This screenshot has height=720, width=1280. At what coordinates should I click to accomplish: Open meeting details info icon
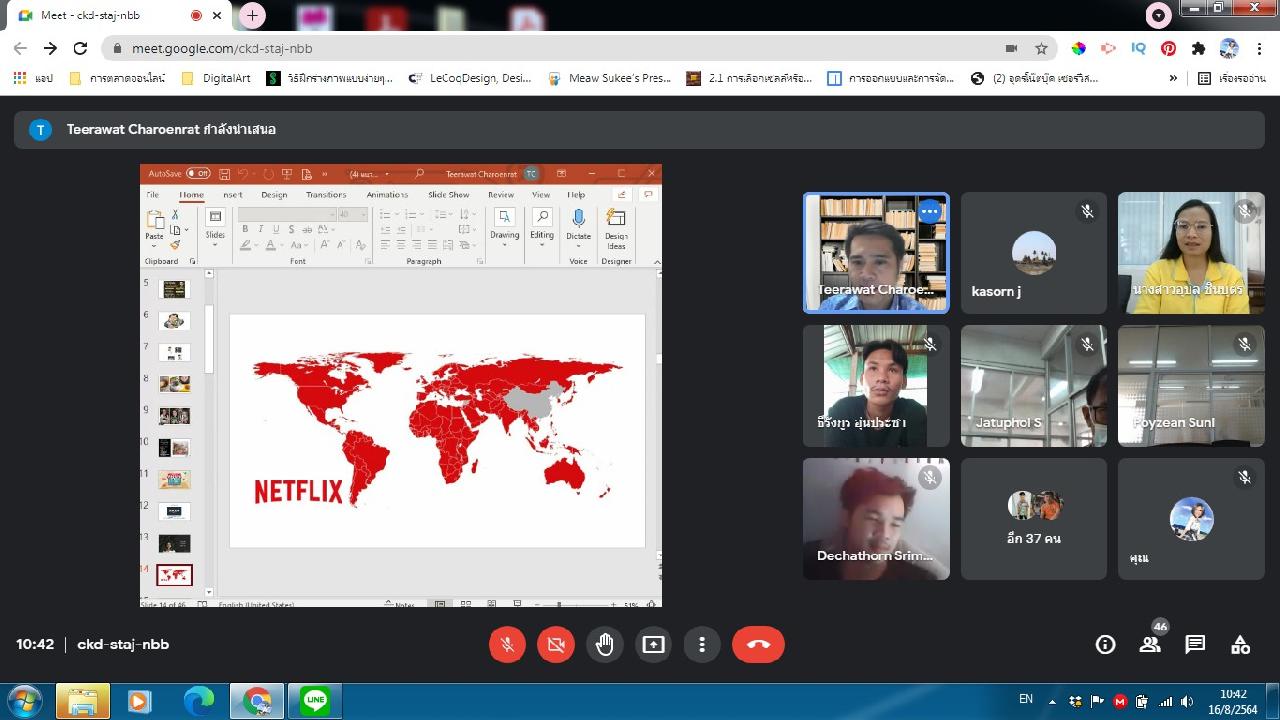tap(1105, 645)
